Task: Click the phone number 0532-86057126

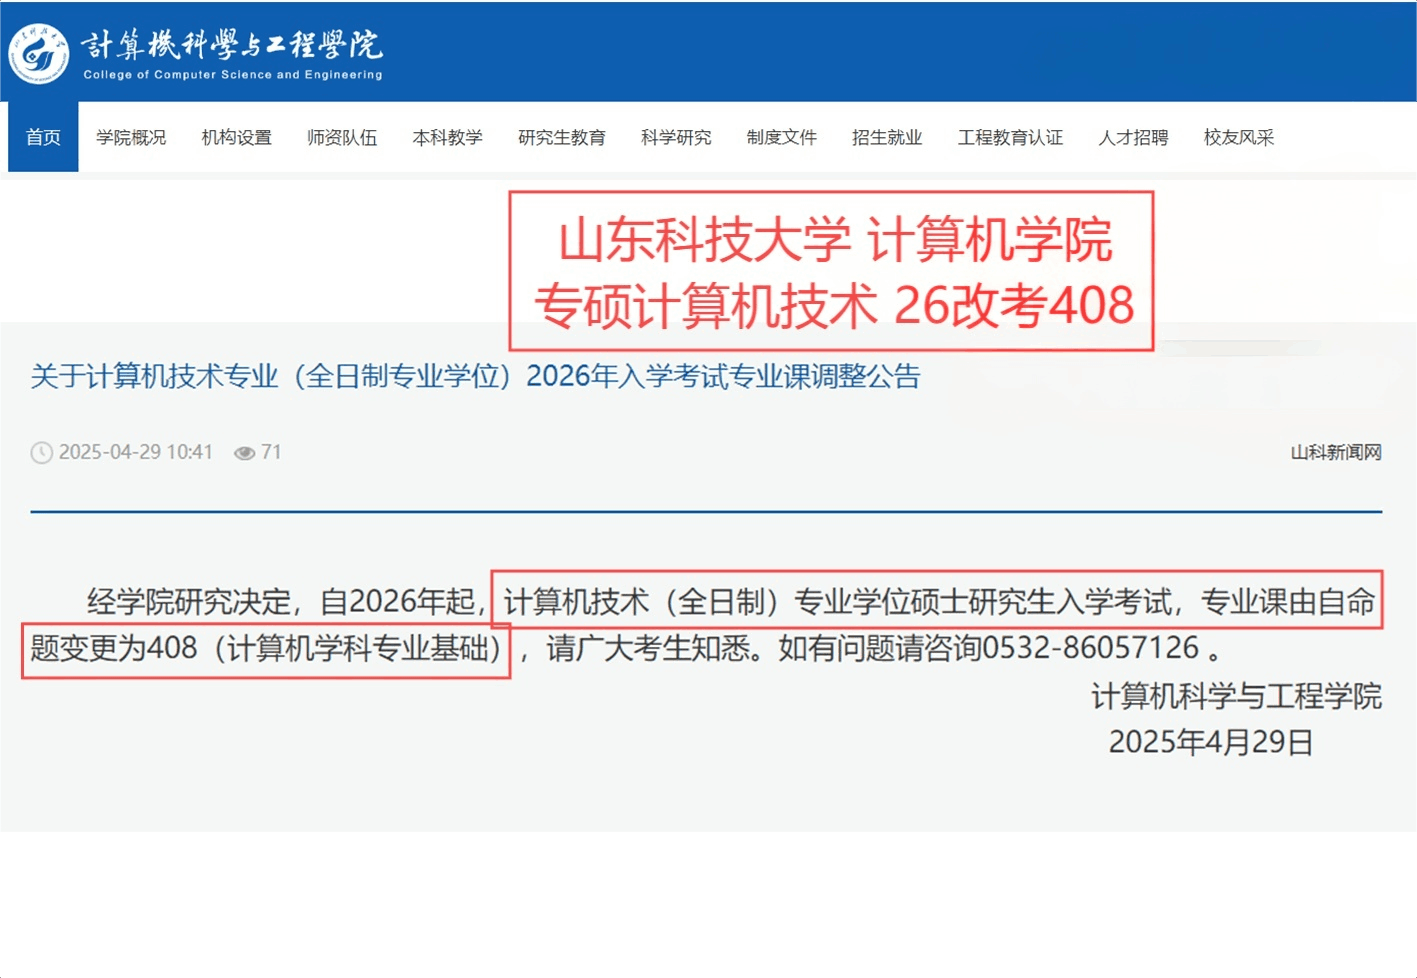Action: point(1090,648)
